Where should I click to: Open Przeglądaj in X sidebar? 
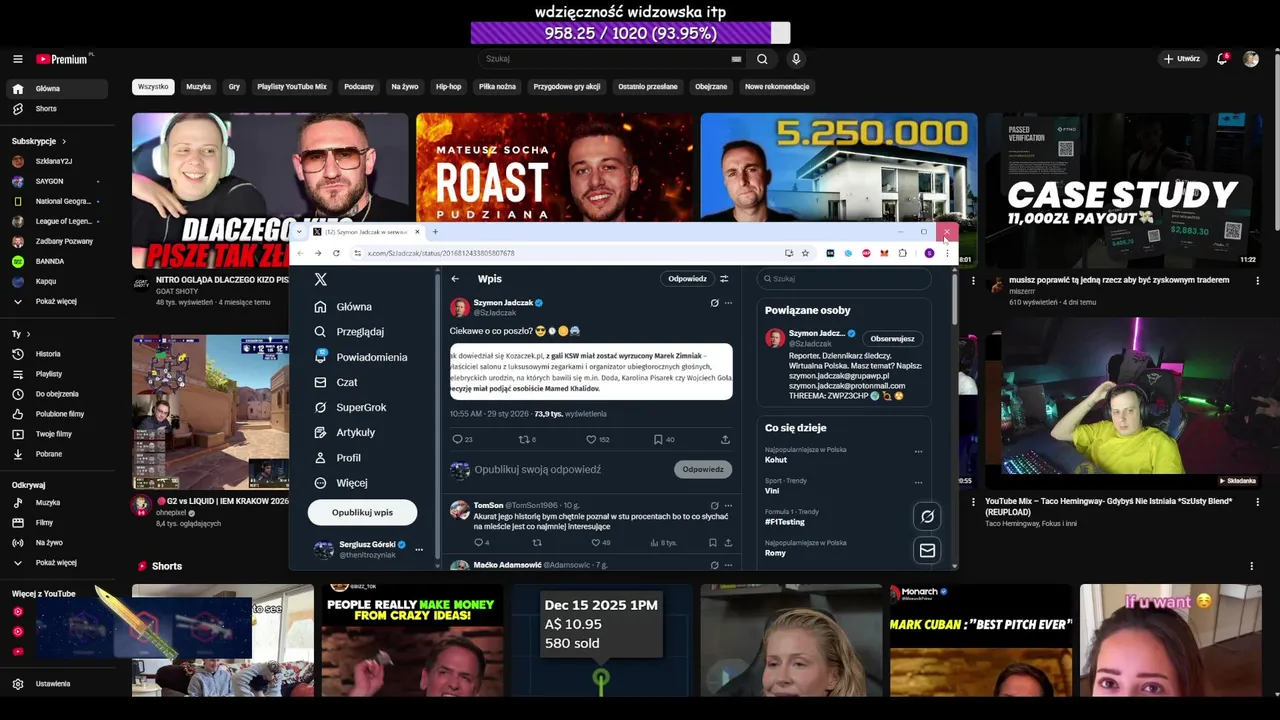tap(349, 332)
